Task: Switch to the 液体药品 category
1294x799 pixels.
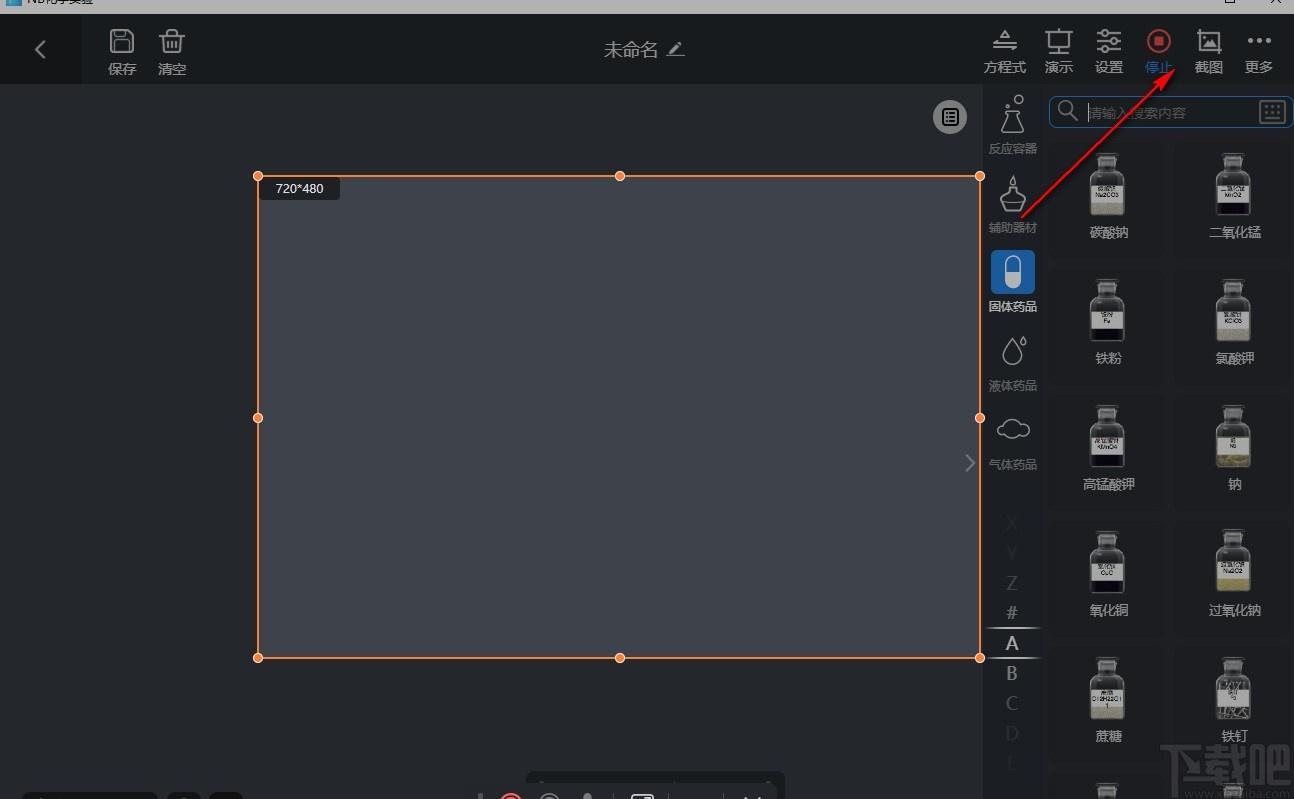Action: tap(1013, 363)
